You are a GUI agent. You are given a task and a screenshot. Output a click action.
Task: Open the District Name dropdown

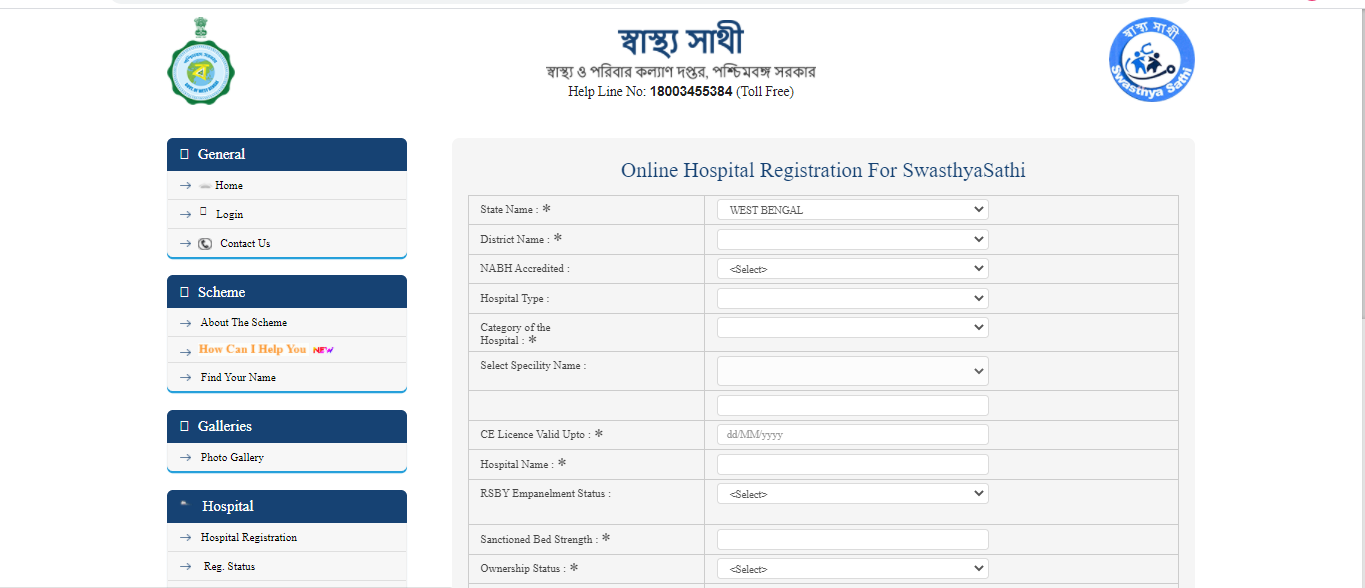coord(853,240)
